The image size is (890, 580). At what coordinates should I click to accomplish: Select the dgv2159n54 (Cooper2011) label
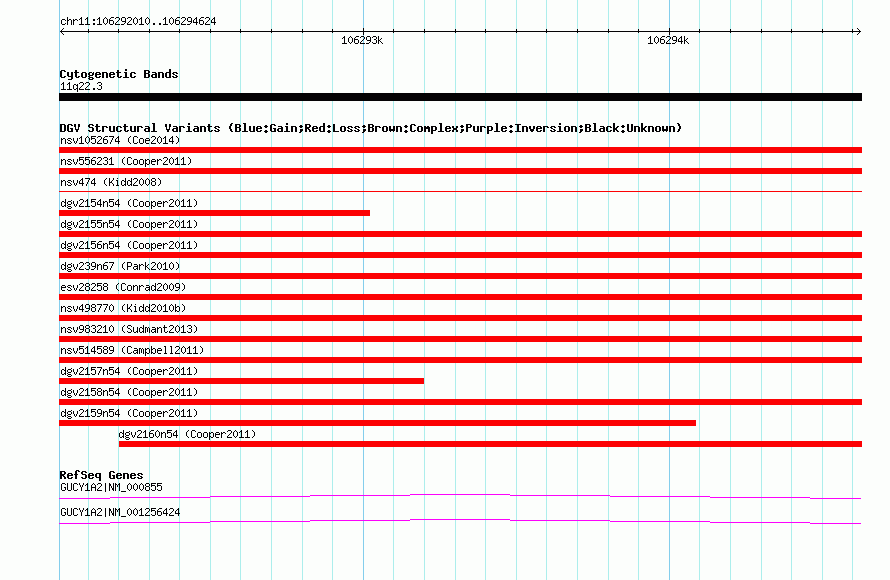coord(129,413)
